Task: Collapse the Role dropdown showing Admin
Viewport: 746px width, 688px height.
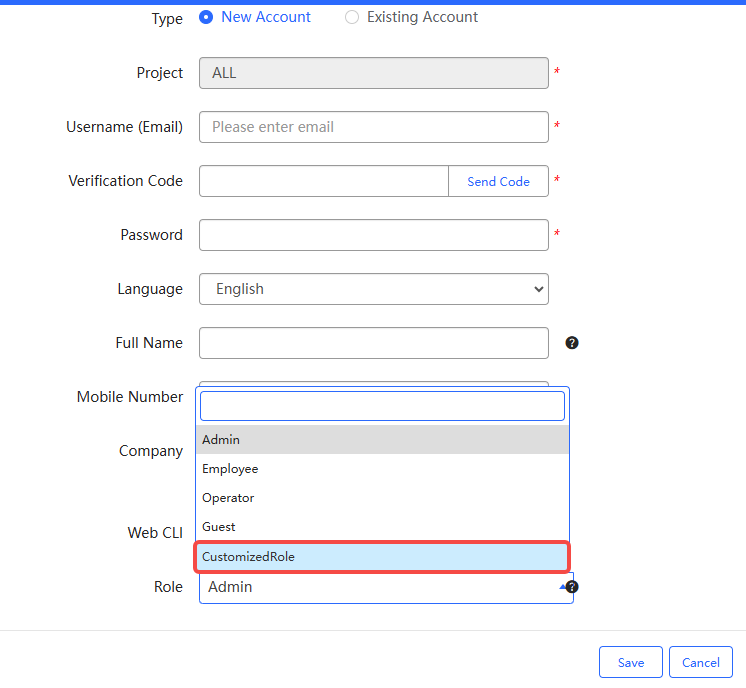Action: (x=385, y=587)
